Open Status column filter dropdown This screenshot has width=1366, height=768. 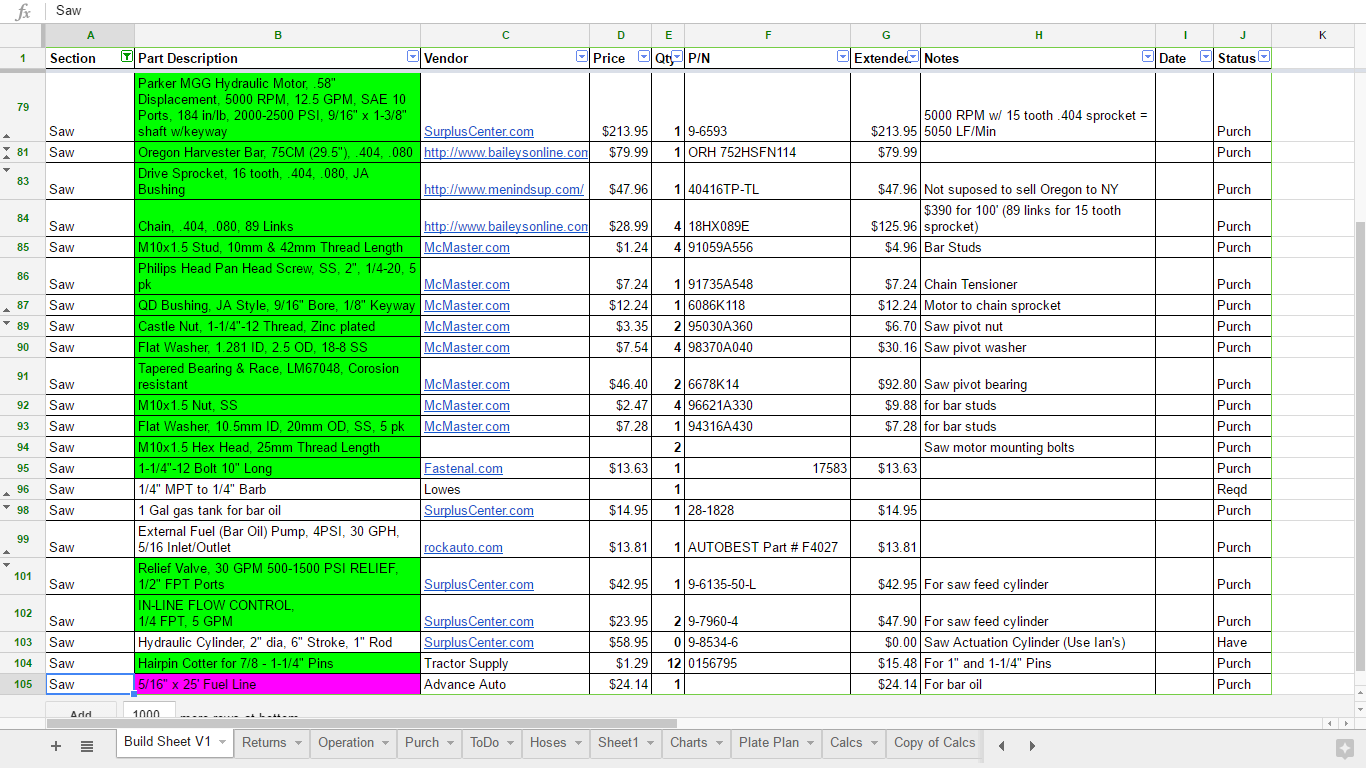(x=1264, y=57)
